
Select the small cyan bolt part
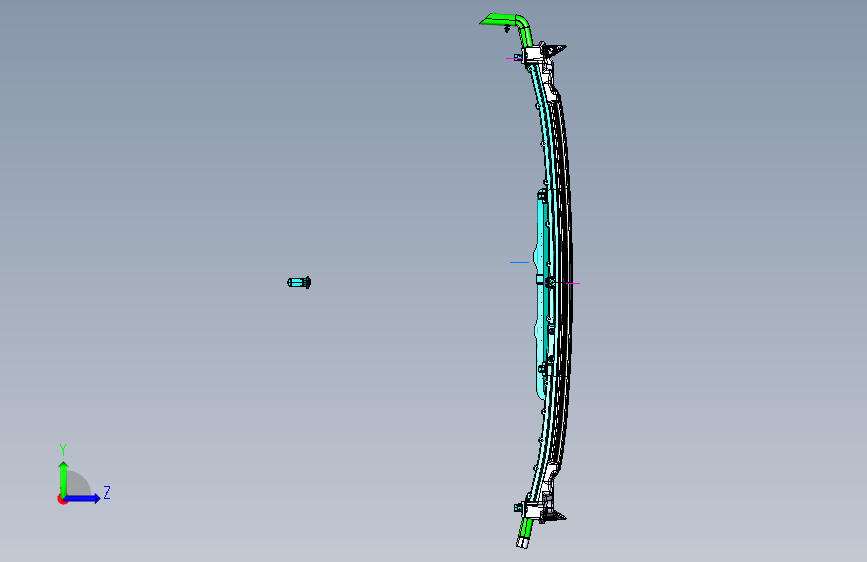pyautogui.click(x=299, y=283)
